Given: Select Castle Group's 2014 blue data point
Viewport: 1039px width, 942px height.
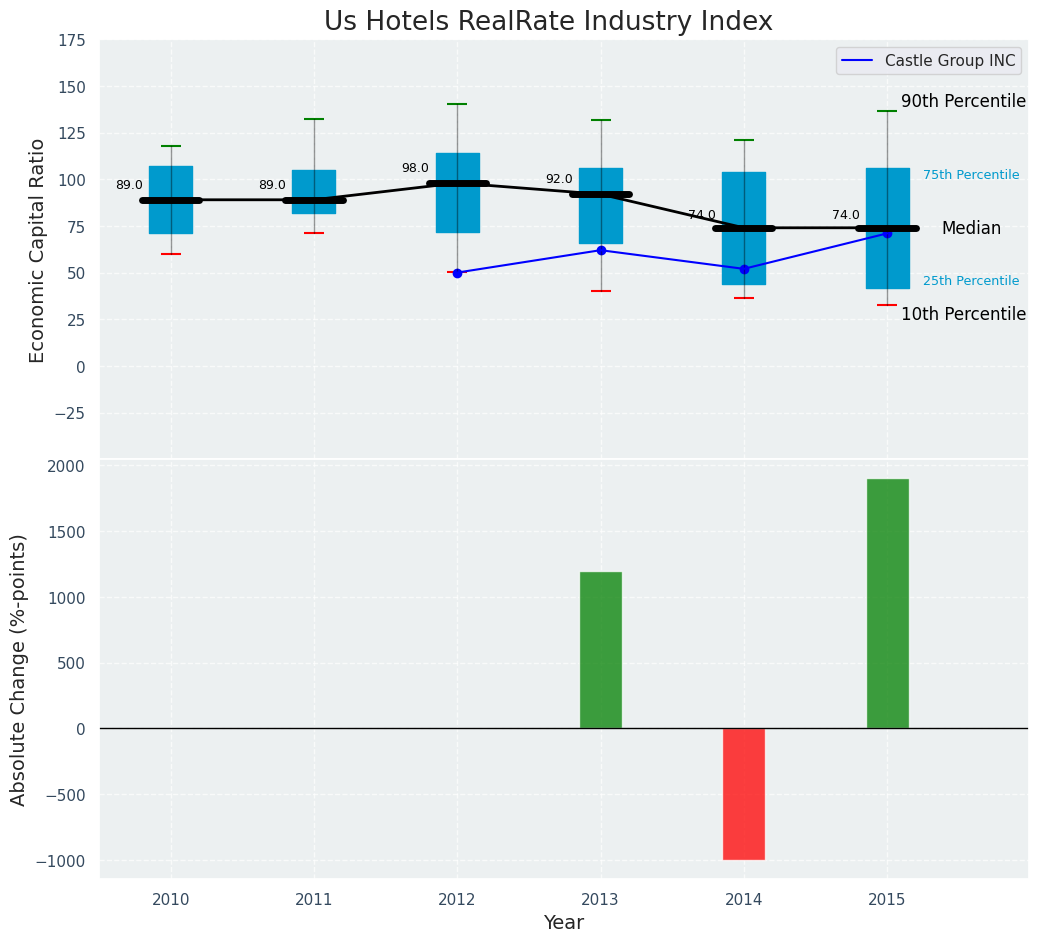Looking at the screenshot, I should pyautogui.click(x=744, y=269).
